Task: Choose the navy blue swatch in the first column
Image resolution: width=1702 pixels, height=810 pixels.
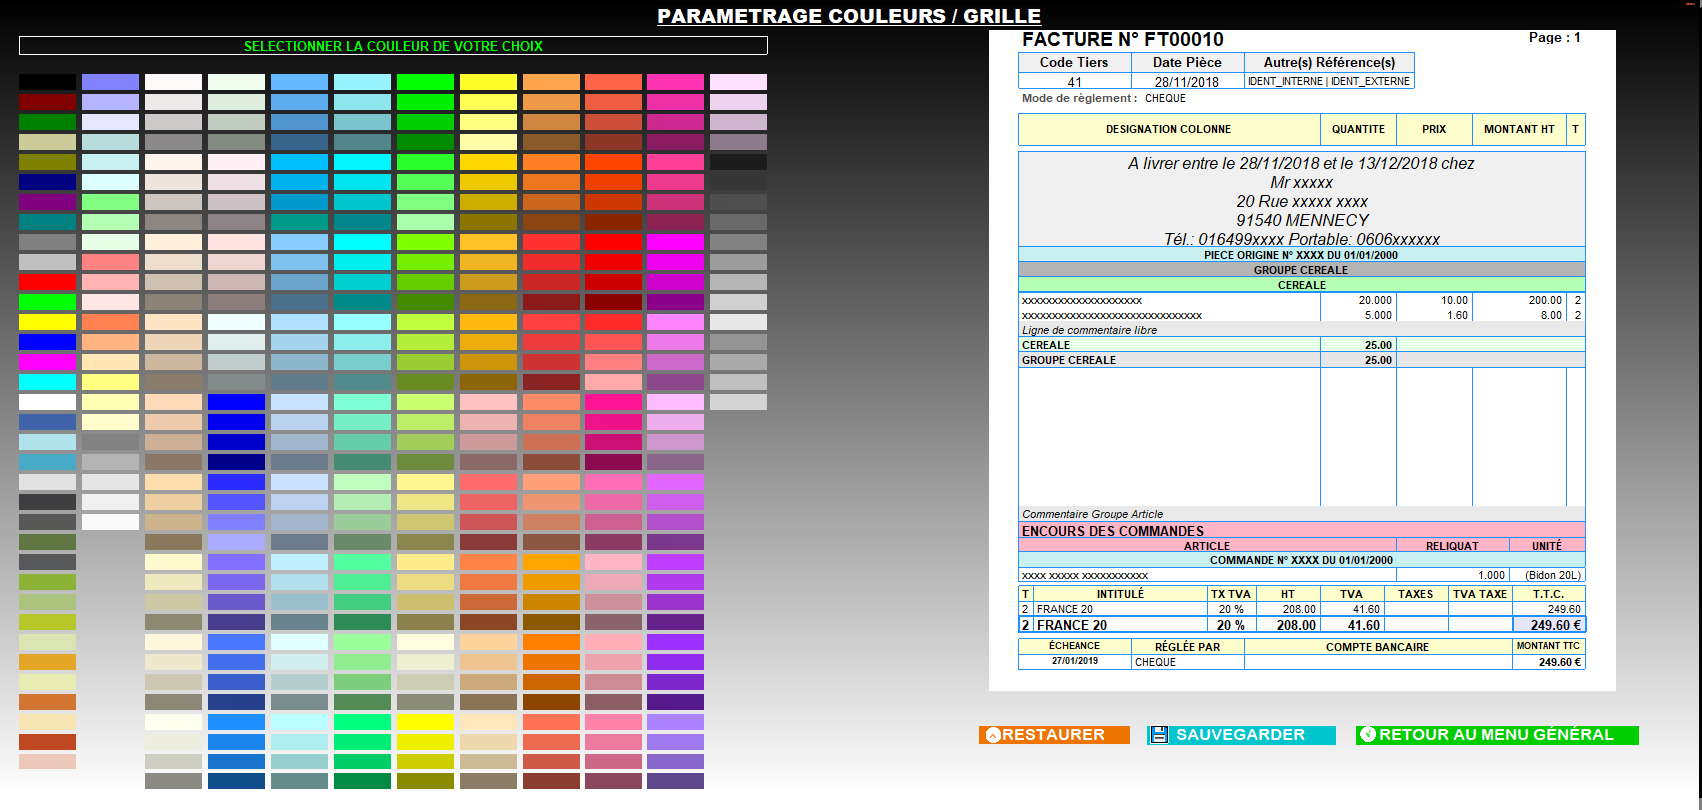Action: point(47,182)
